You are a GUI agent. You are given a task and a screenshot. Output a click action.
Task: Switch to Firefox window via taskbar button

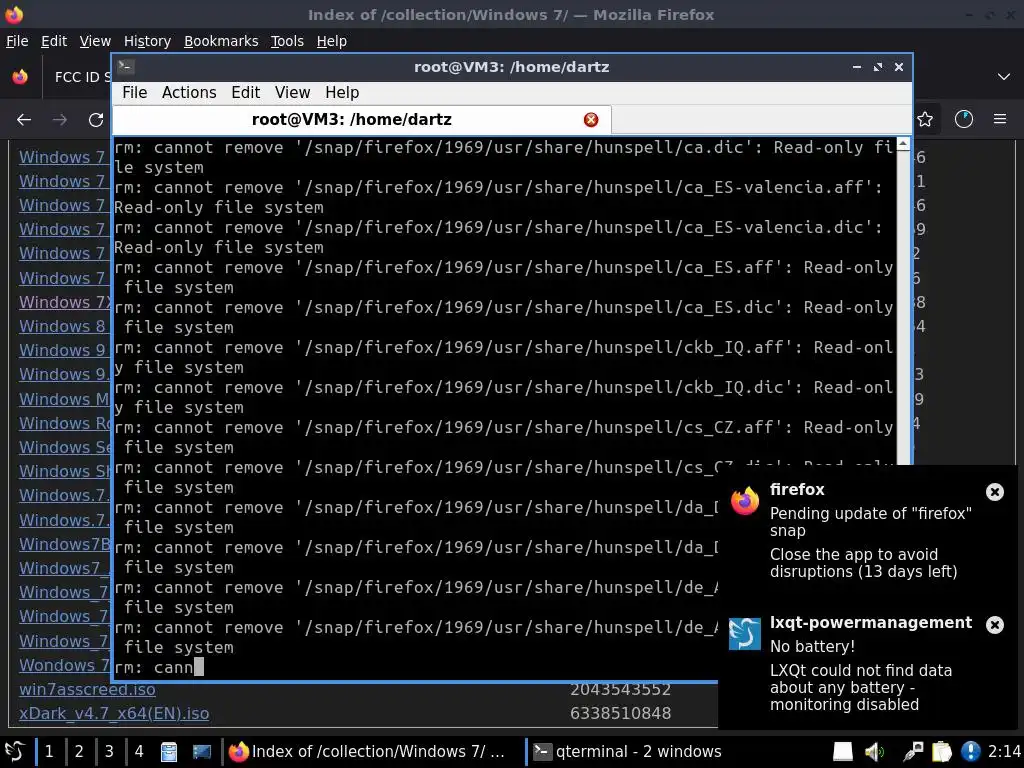click(x=372, y=752)
